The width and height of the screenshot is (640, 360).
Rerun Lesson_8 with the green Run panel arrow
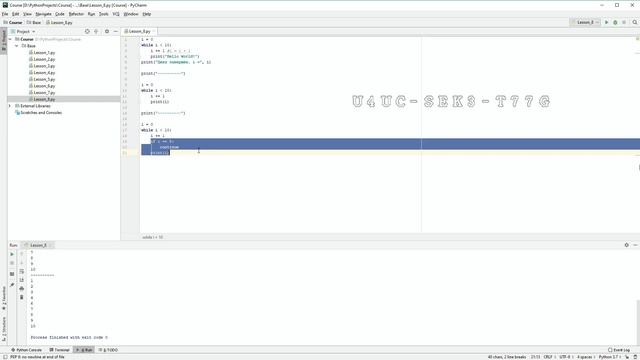pos(12,254)
